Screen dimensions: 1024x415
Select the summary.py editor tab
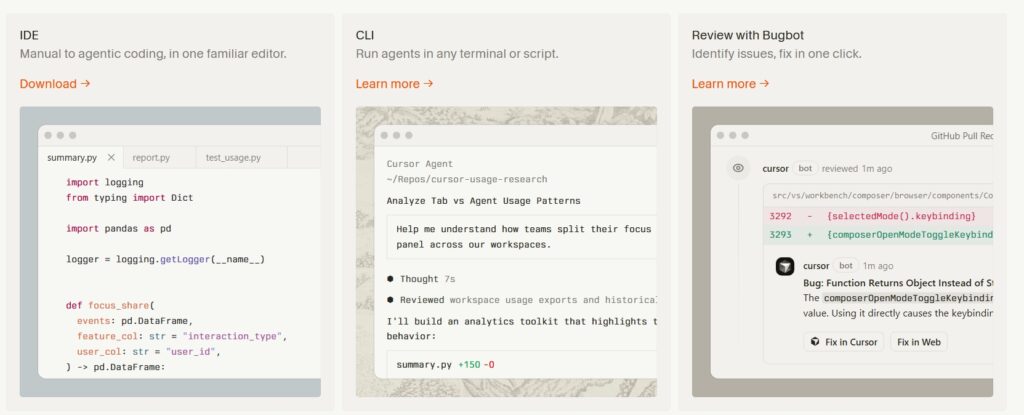click(x=74, y=158)
